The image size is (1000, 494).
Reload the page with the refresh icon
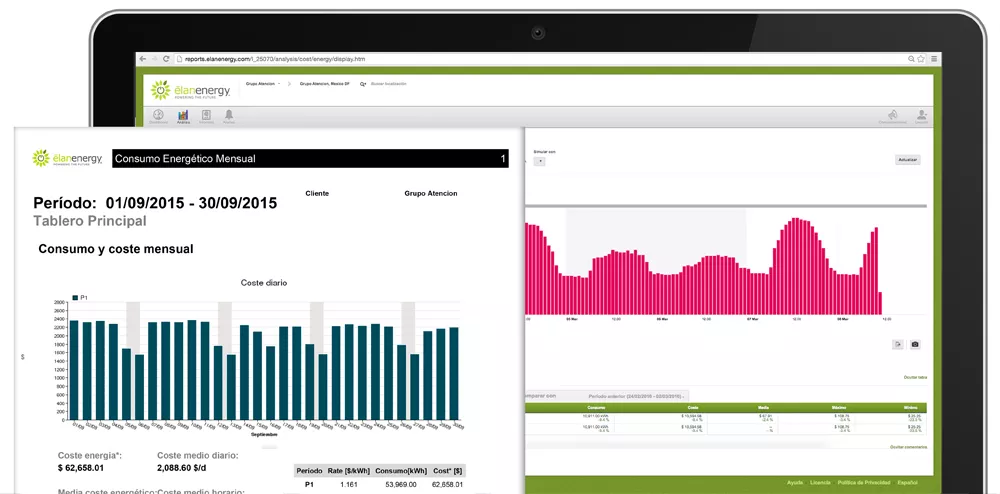[166, 59]
